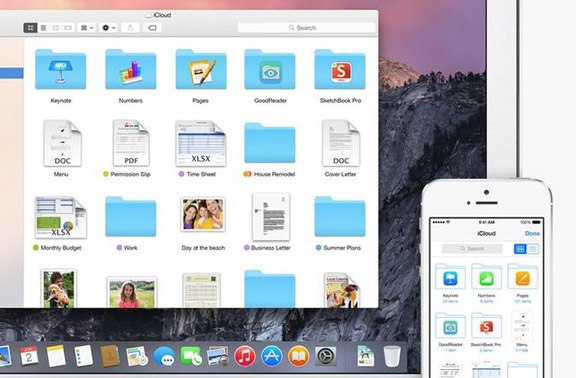This screenshot has width=576, height=378.
Task: Open Notes from the Dock
Action: pyautogui.click(x=56, y=356)
